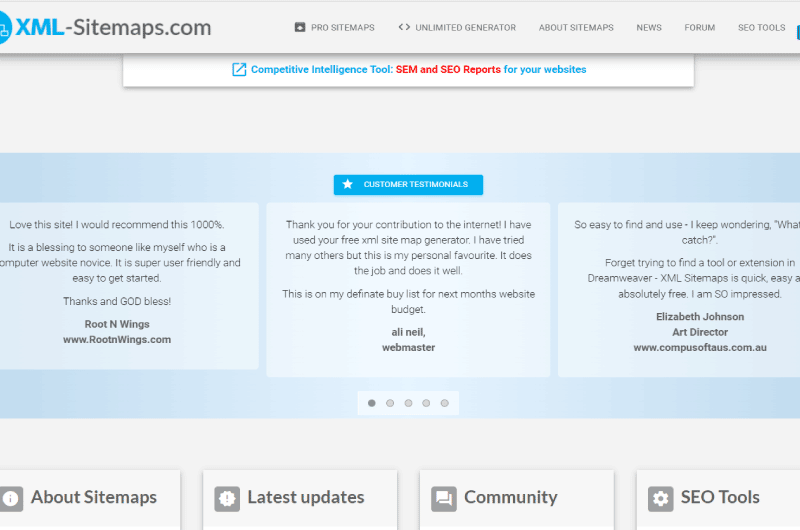800x530 pixels.
Task: Click the Pro Sitemaps camera icon
Action: (x=299, y=28)
